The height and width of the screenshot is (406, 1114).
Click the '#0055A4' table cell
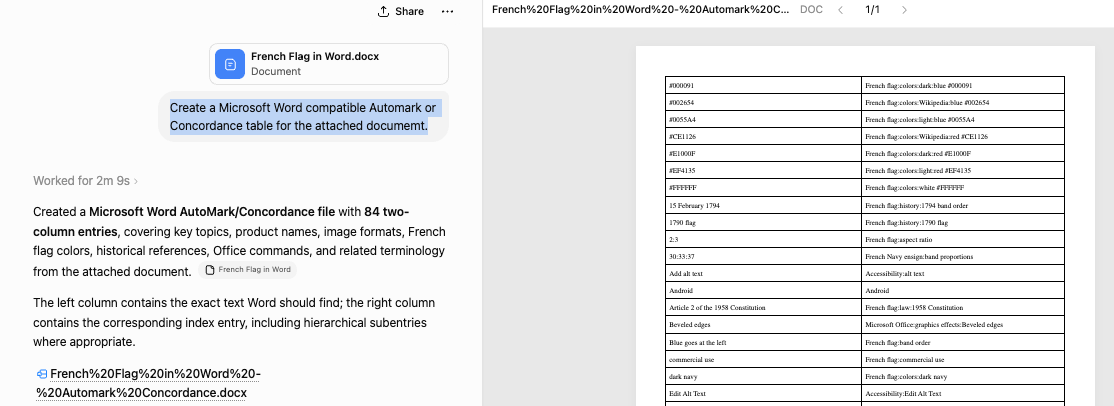(763, 119)
